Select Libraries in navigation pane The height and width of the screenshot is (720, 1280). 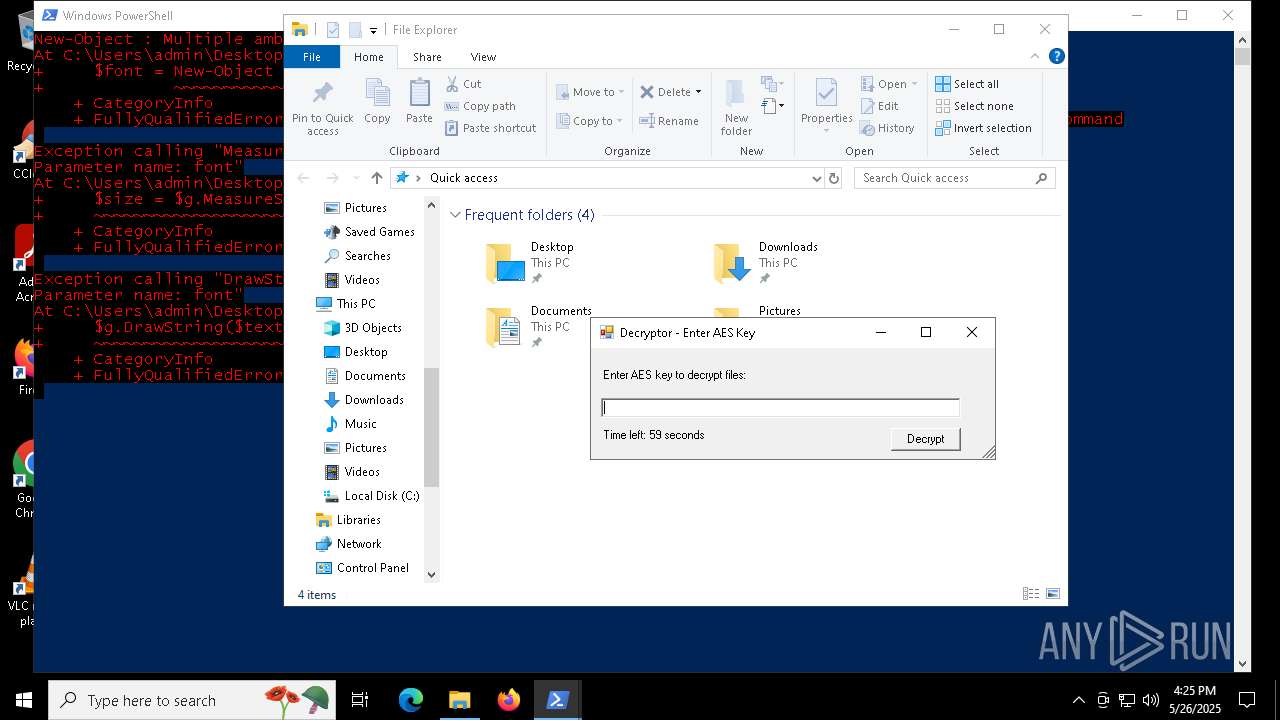tap(348, 520)
